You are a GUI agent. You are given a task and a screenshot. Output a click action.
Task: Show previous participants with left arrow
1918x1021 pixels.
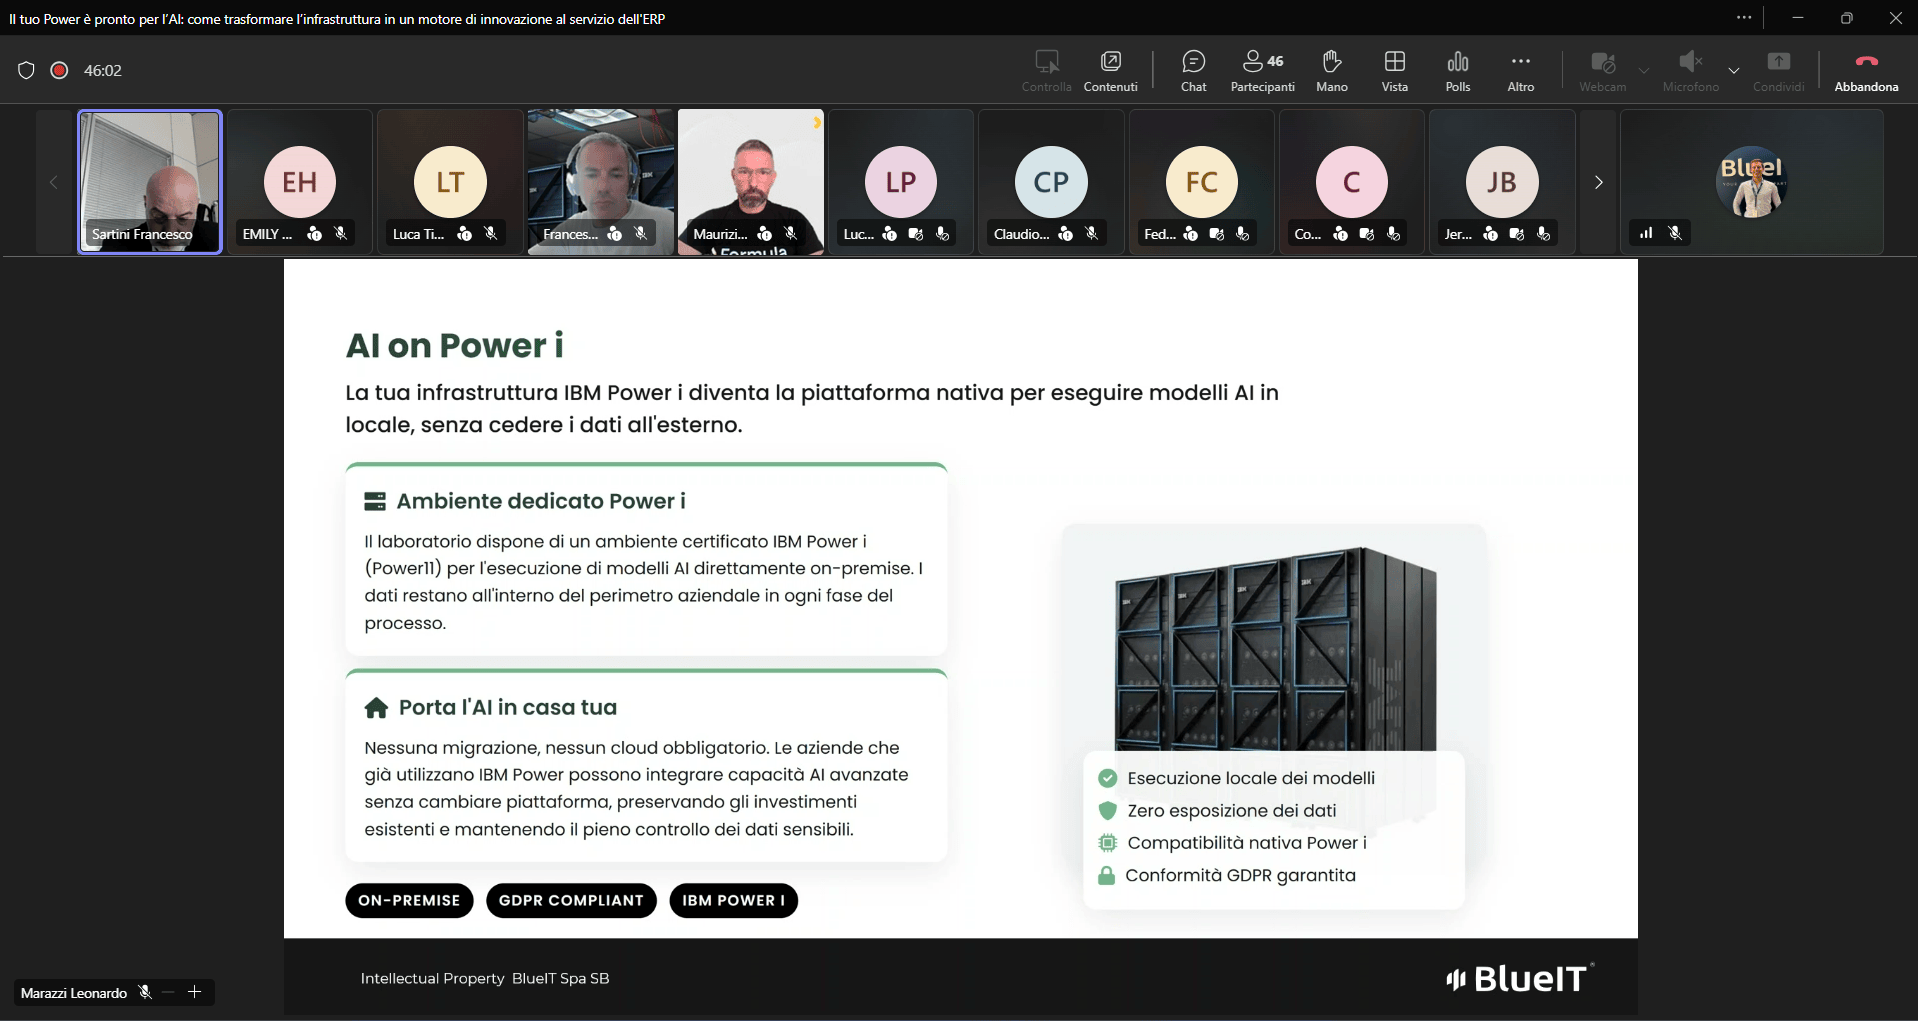(x=54, y=182)
